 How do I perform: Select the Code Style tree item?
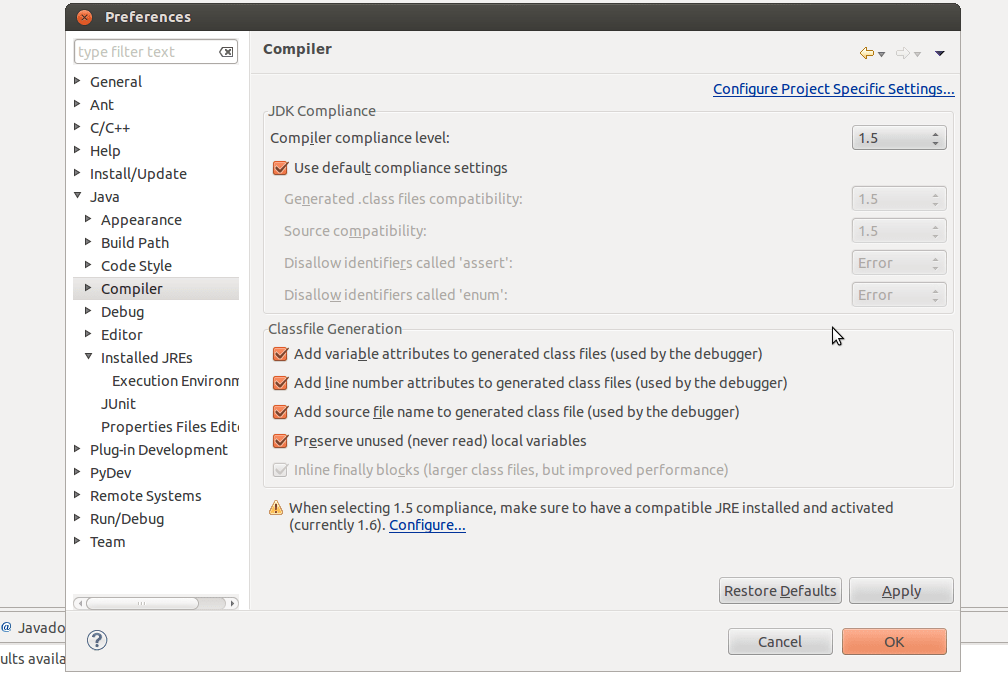click(x=136, y=266)
